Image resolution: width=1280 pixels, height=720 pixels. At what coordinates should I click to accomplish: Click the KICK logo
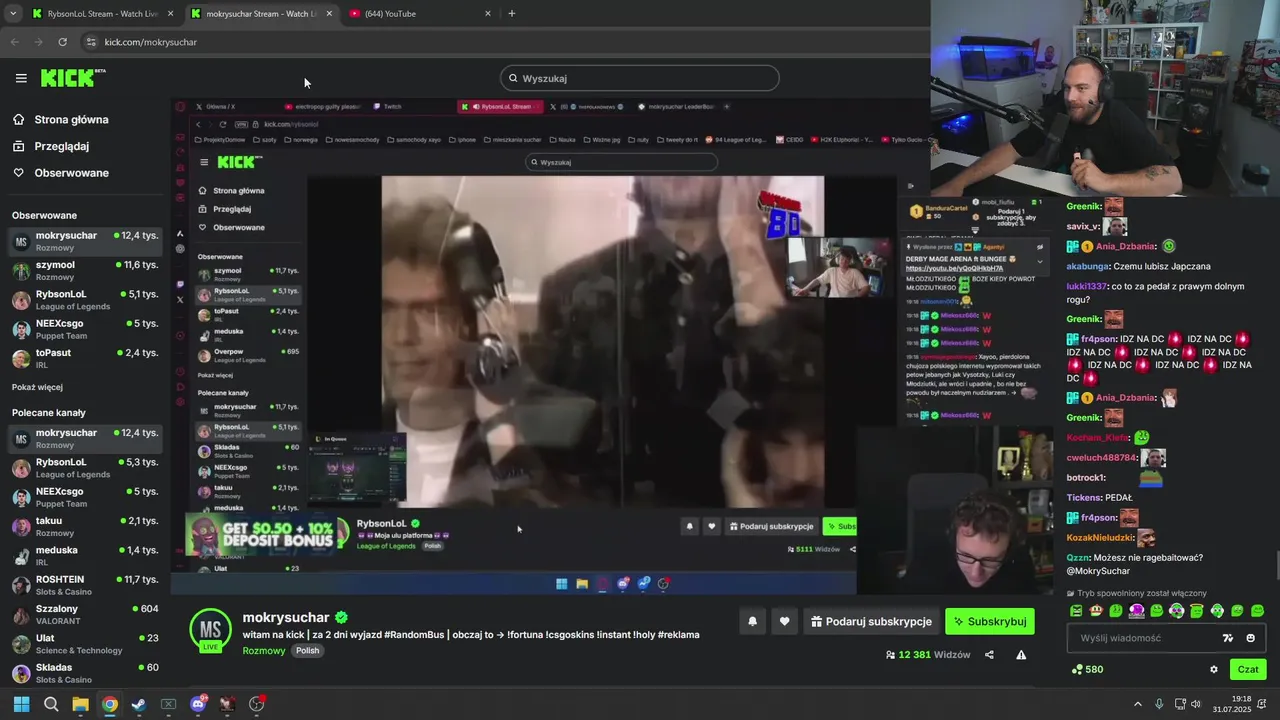pyautogui.click(x=72, y=77)
